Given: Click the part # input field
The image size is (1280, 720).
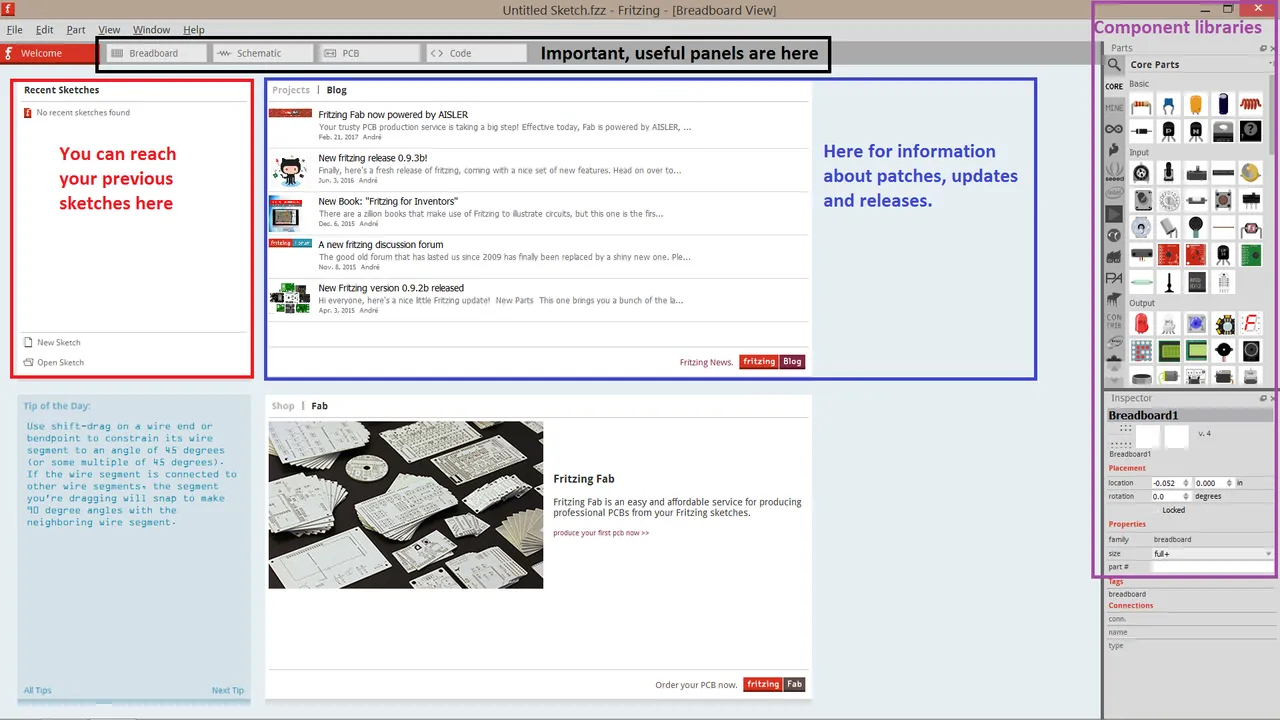Looking at the screenshot, I should [x=1213, y=567].
